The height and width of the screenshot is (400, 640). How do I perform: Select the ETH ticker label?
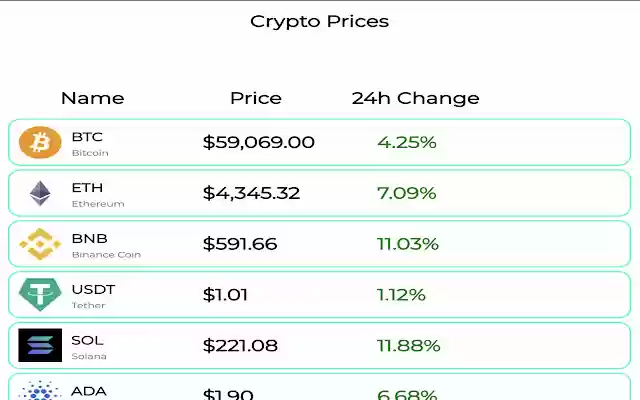click(87, 187)
